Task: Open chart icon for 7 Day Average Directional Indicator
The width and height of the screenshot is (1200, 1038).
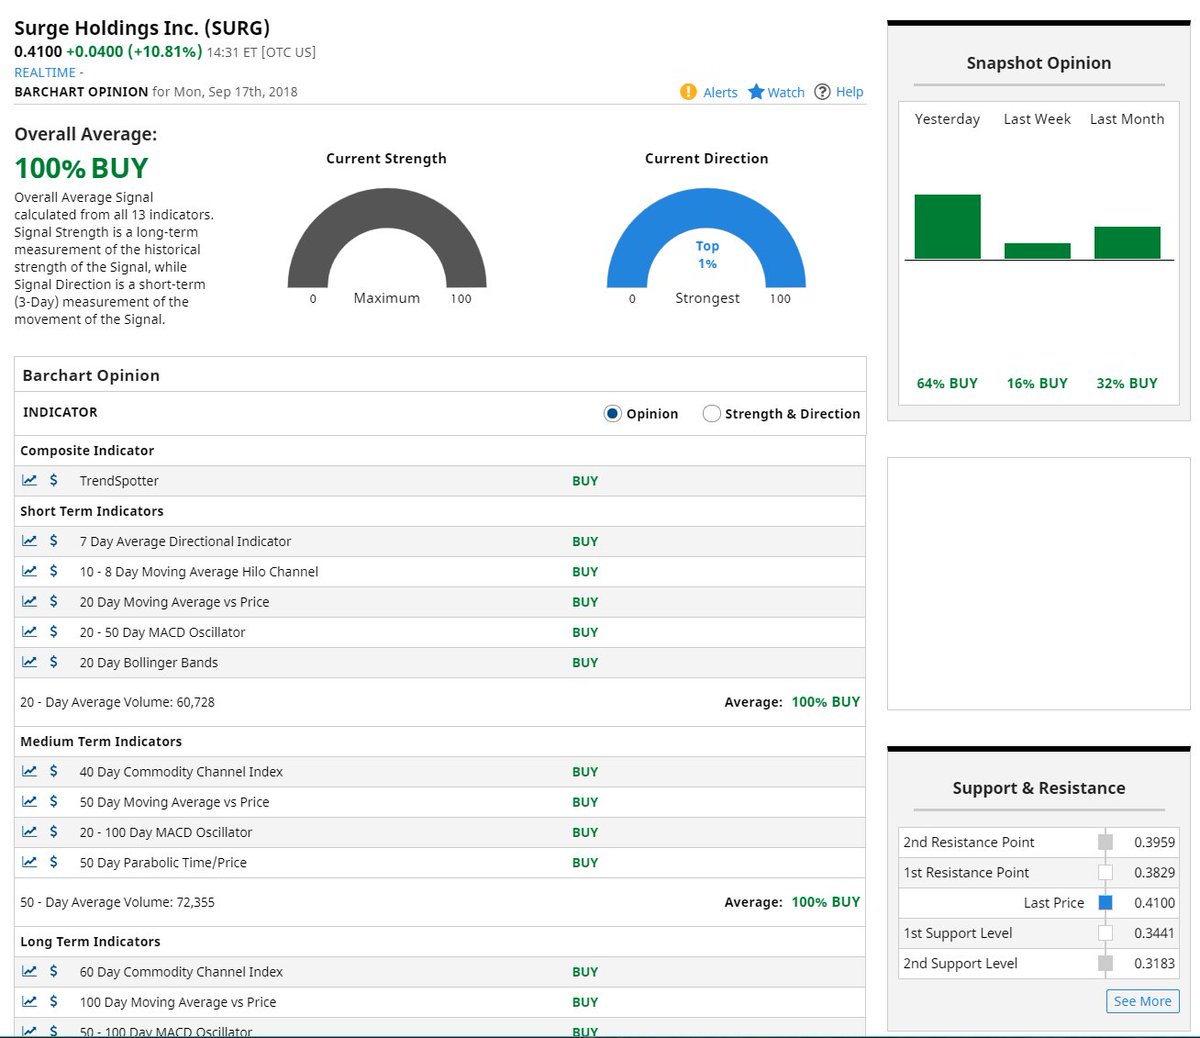Action: click(30, 541)
